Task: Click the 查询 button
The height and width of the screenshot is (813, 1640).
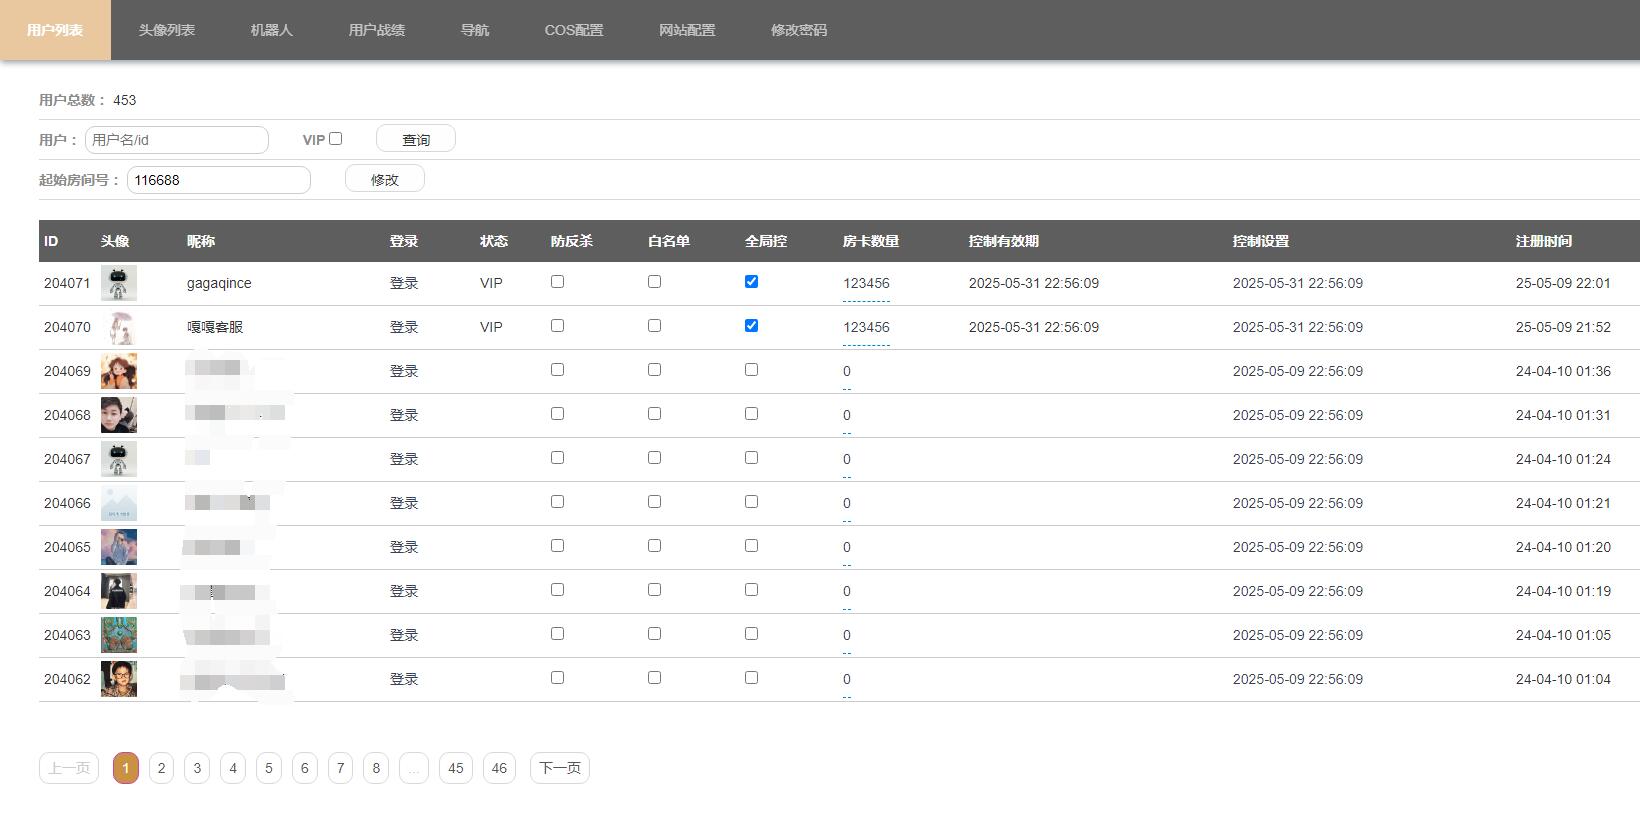Action: coord(416,139)
